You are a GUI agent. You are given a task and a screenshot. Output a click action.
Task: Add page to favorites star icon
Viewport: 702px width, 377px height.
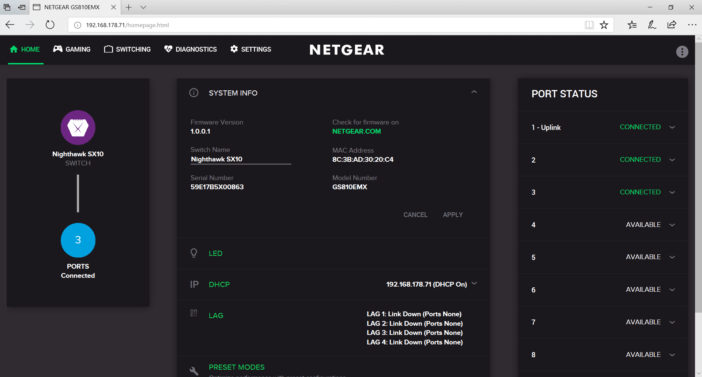604,25
